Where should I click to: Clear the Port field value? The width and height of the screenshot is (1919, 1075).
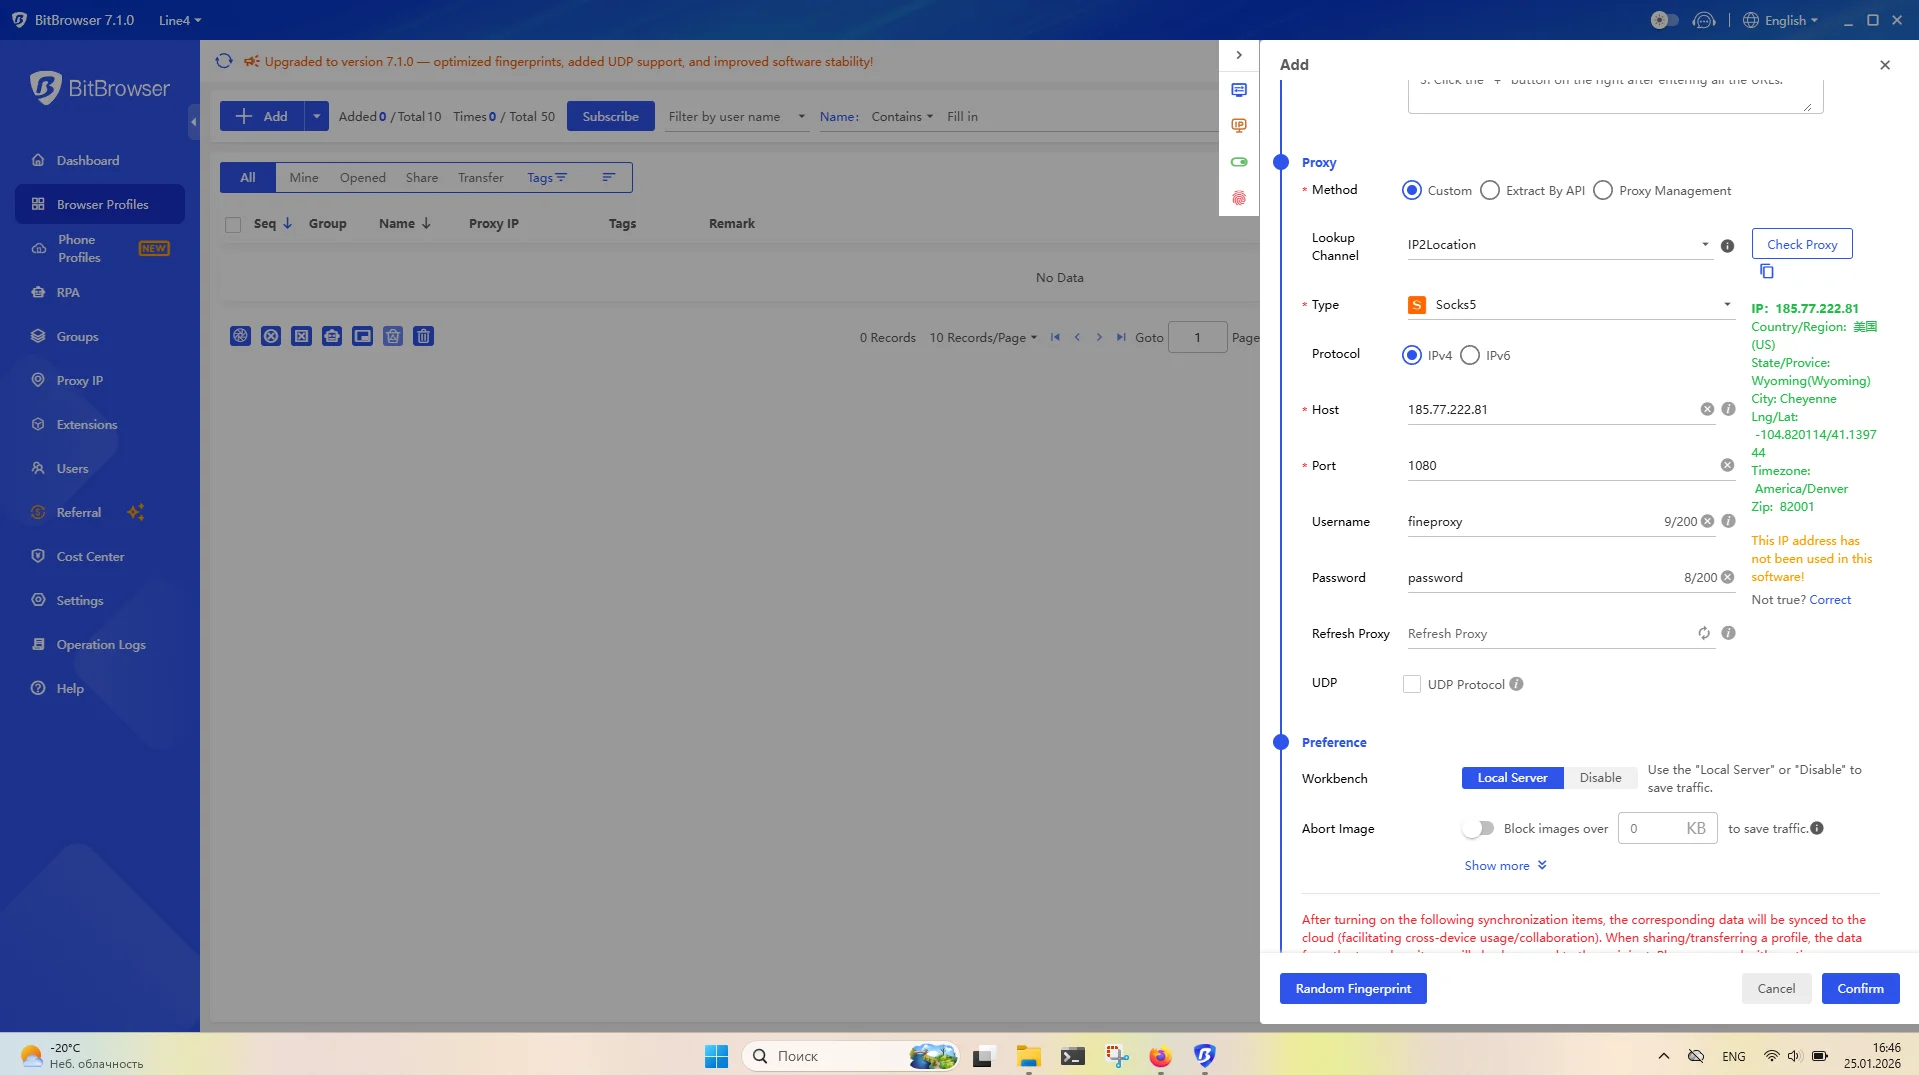1727,465
